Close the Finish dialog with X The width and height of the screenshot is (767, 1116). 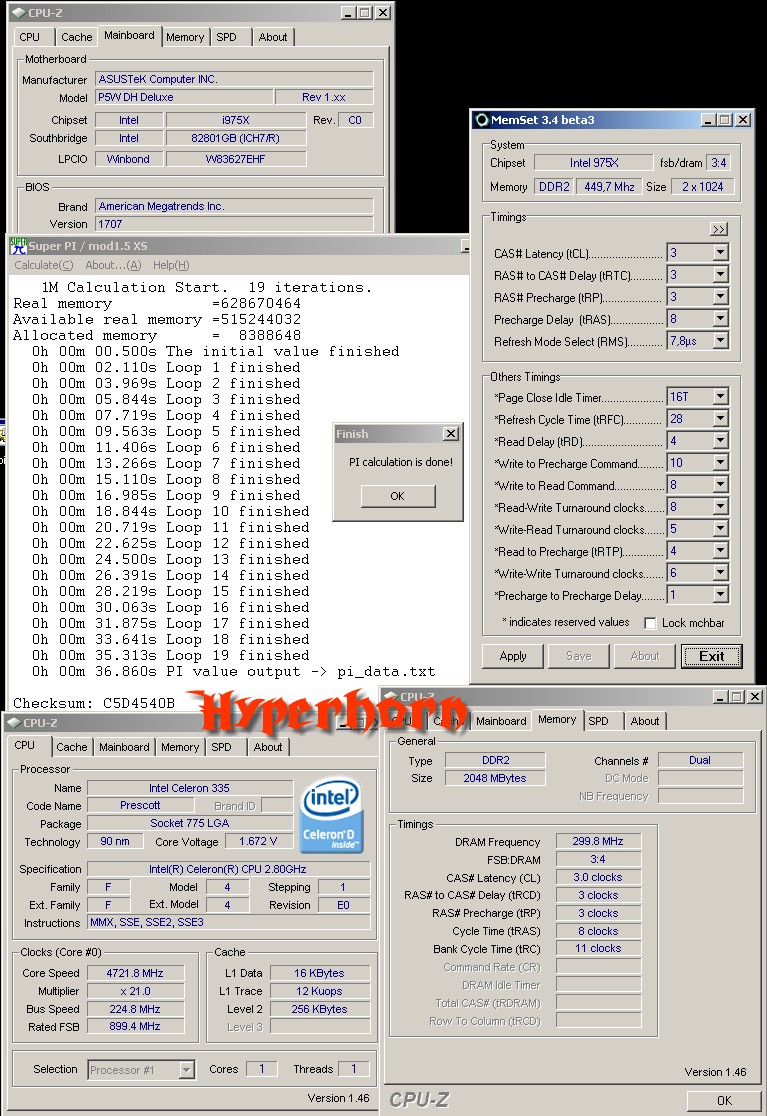point(451,433)
